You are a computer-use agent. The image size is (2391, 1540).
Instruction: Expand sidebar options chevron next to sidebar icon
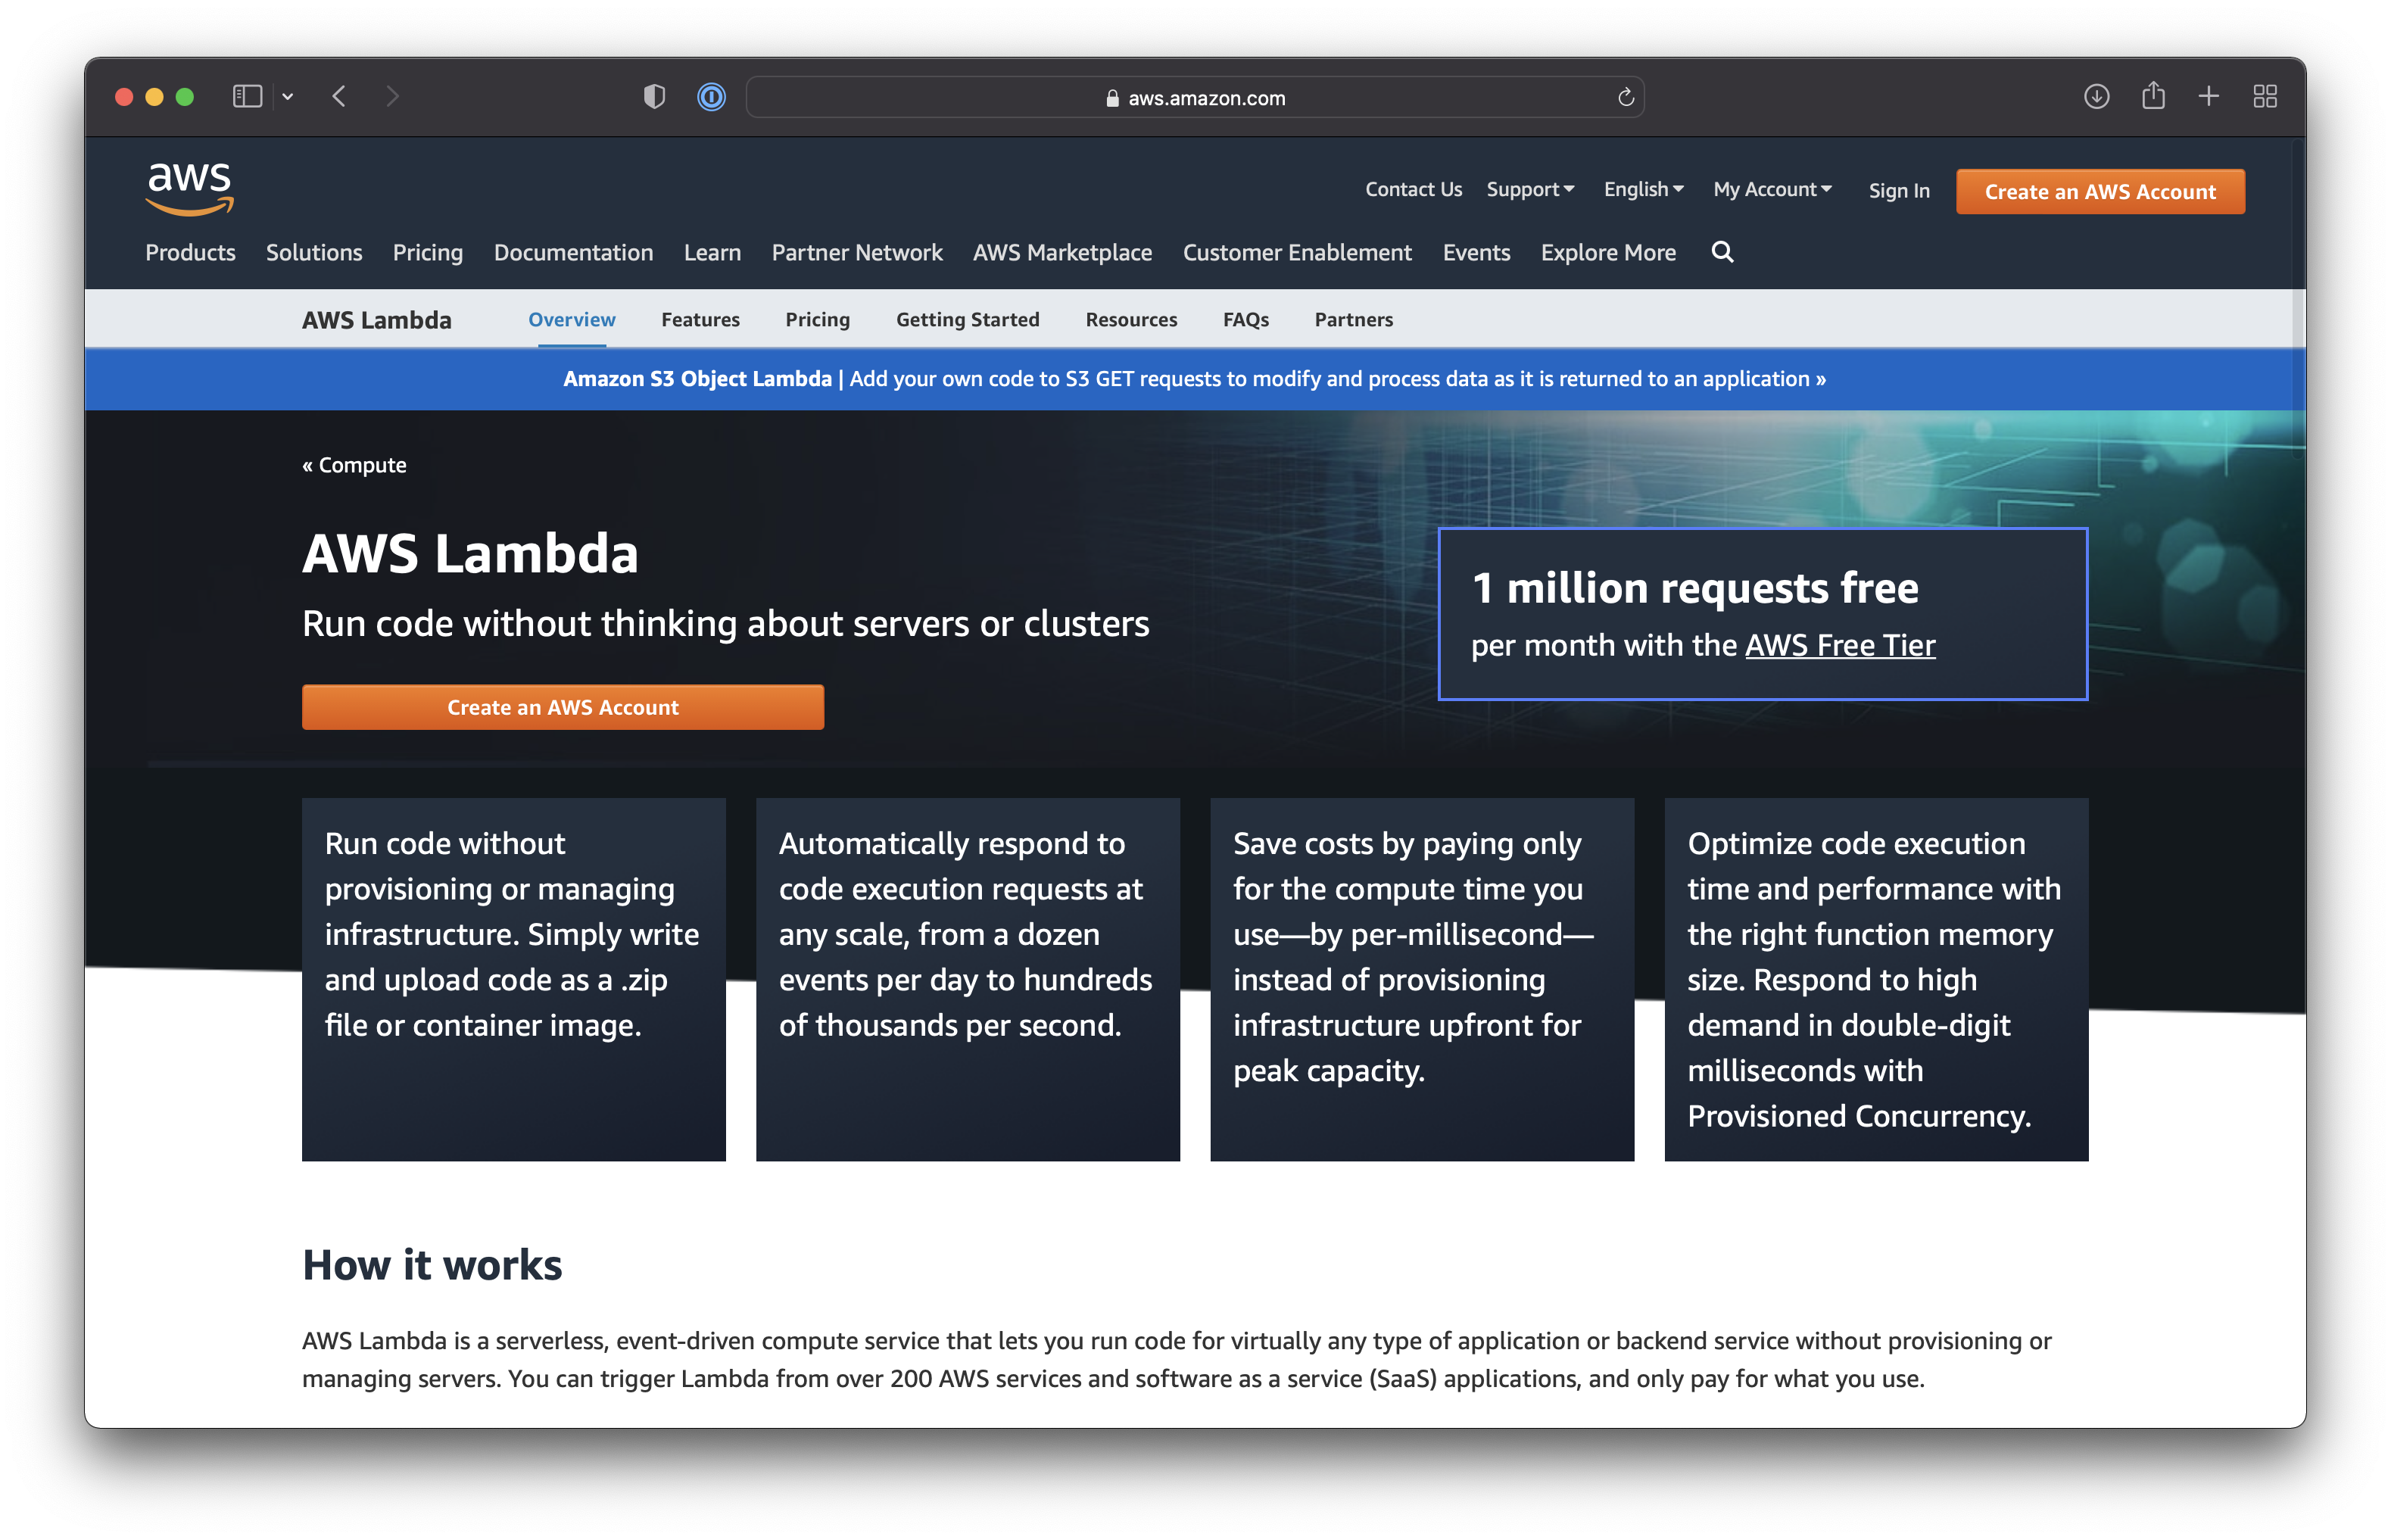(288, 97)
